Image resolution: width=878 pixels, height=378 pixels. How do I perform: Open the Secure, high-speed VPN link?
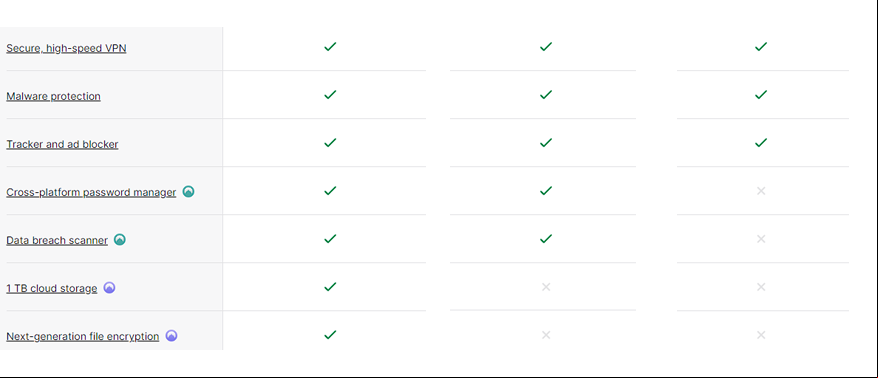(x=66, y=48)
